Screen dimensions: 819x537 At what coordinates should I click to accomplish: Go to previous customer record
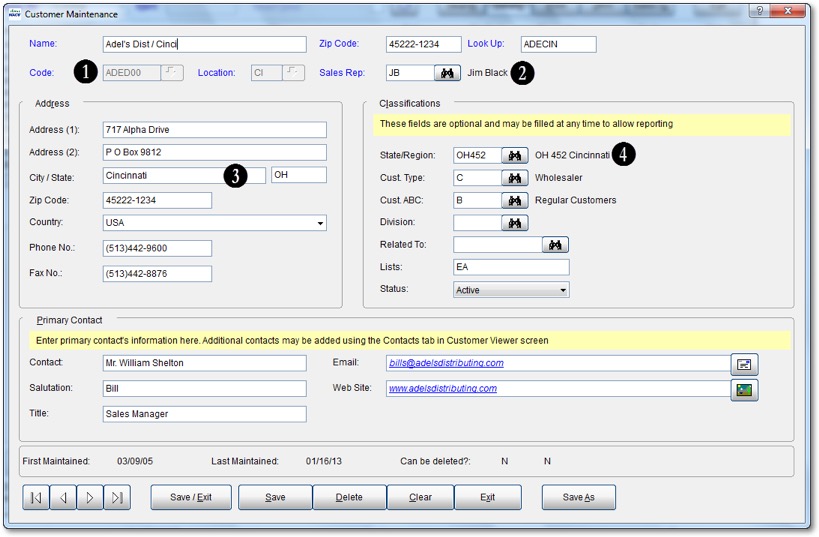coord(63,497)
